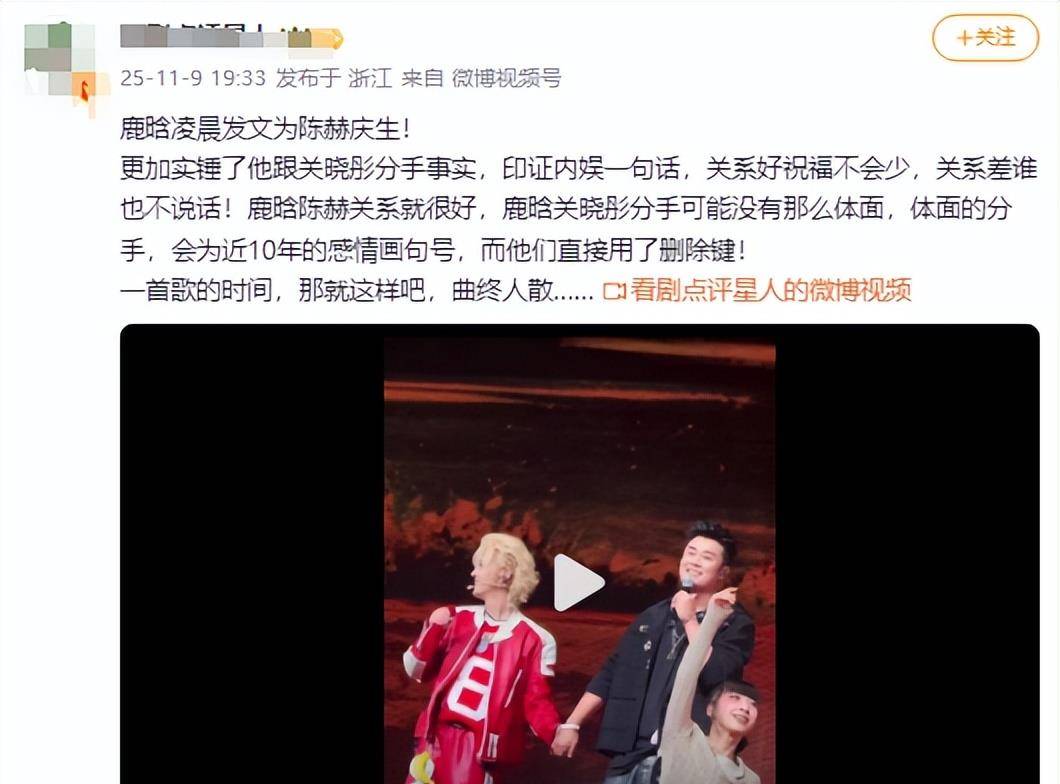Click the camera icon before the video link
Image resolution: width=1060 pixels, height=784 pixels.
coord(614,291)
